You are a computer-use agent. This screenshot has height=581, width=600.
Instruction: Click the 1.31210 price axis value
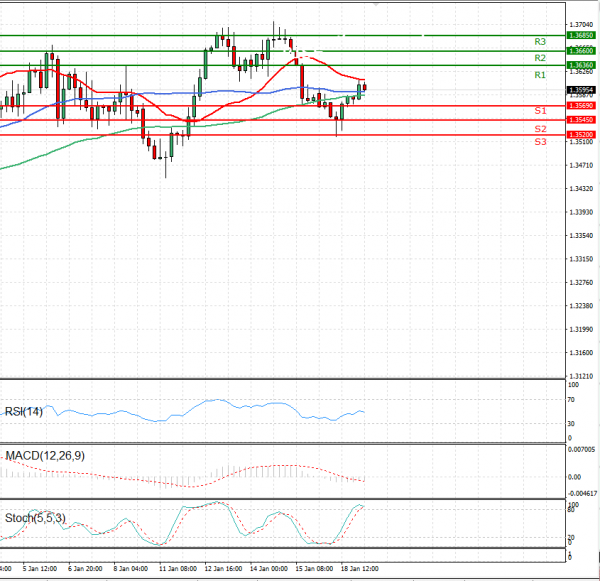pos(581,376)
